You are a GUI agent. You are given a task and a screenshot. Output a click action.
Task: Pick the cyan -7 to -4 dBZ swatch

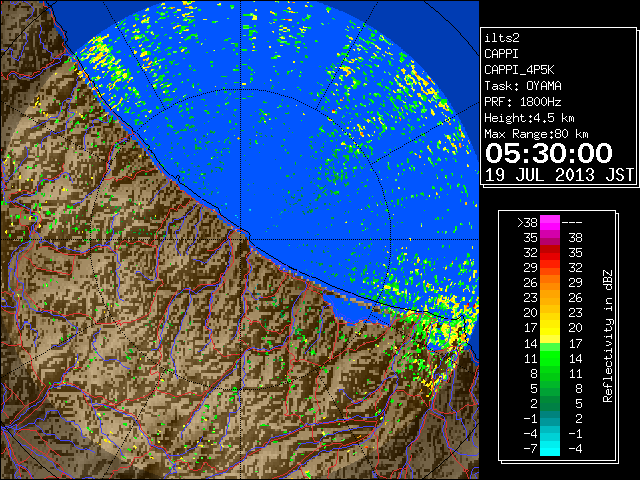tap(550, 448)
